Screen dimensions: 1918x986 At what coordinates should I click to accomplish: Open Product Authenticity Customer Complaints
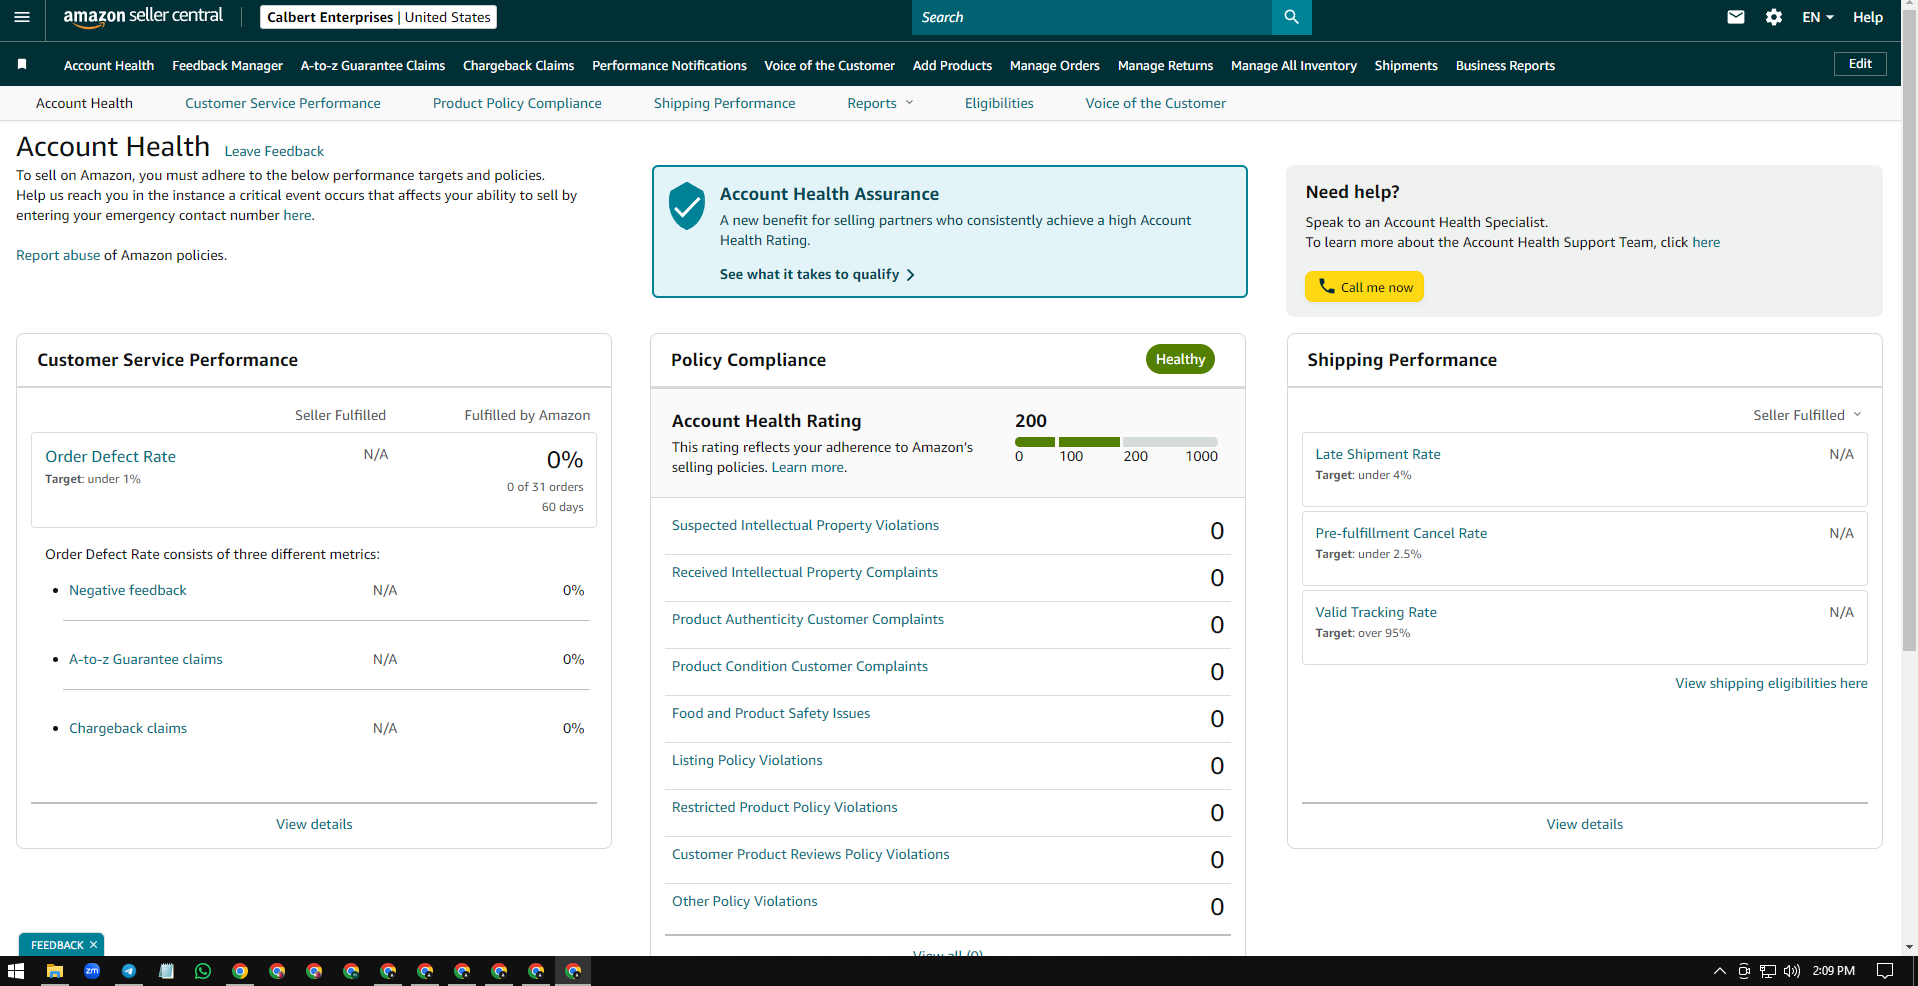tap(808, 619)
